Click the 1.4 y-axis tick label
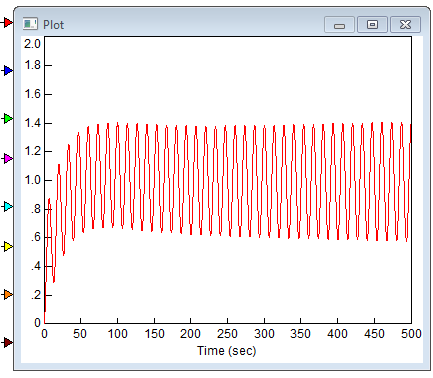Screen dimensions: 433x378 (x=33, y=123)
